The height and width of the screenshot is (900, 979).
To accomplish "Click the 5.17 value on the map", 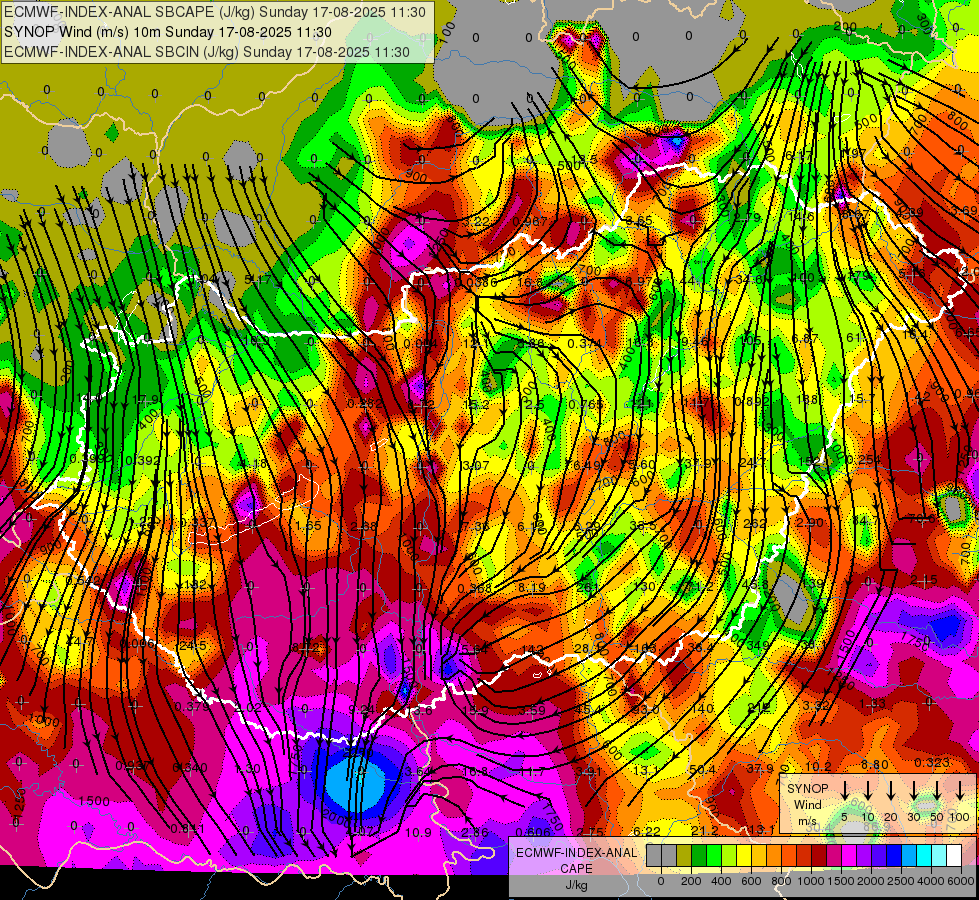I will [258, 279].
